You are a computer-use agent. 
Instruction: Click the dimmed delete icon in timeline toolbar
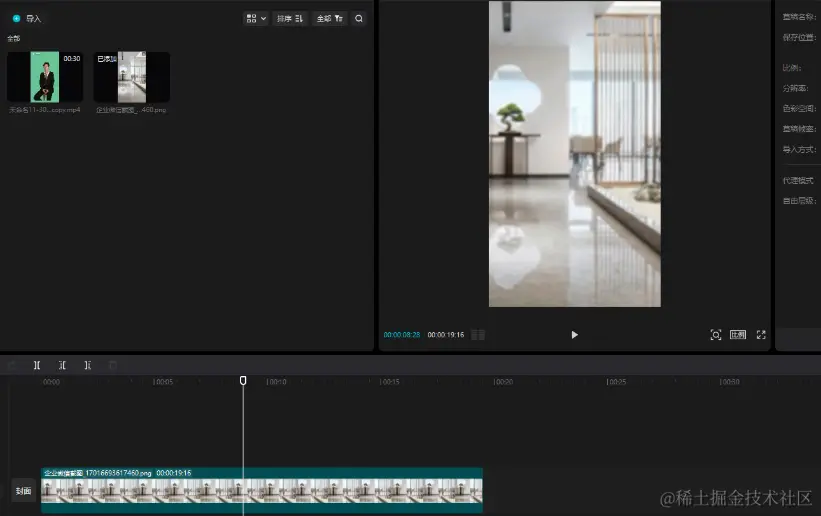click(113, 365)
